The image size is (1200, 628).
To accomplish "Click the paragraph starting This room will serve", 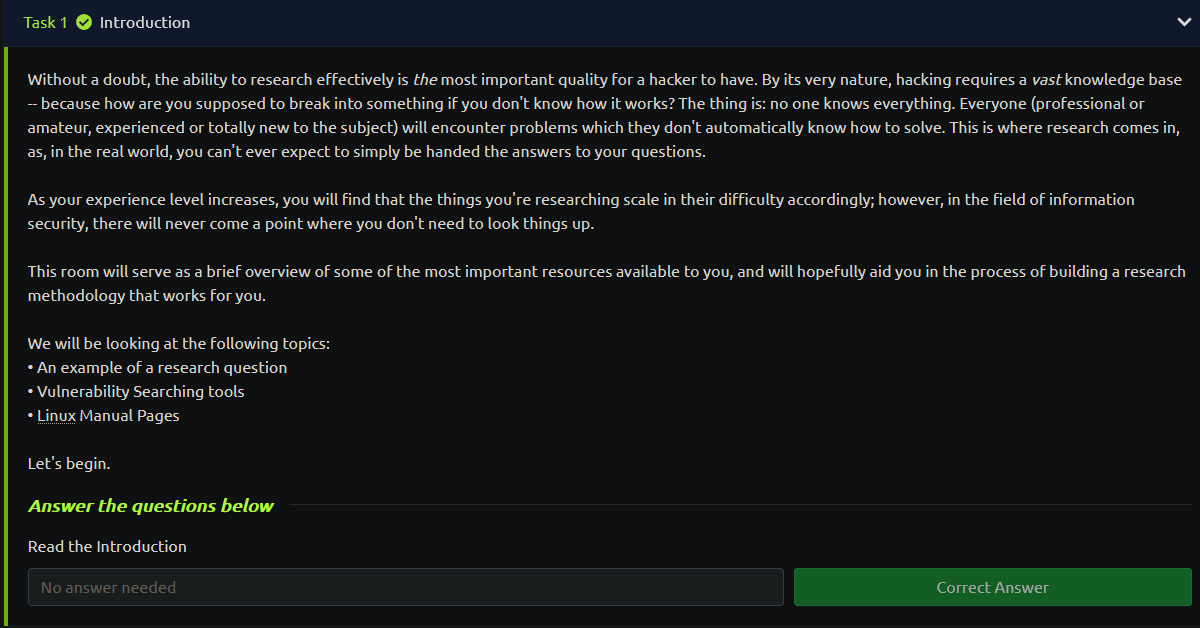I will 607,284.
